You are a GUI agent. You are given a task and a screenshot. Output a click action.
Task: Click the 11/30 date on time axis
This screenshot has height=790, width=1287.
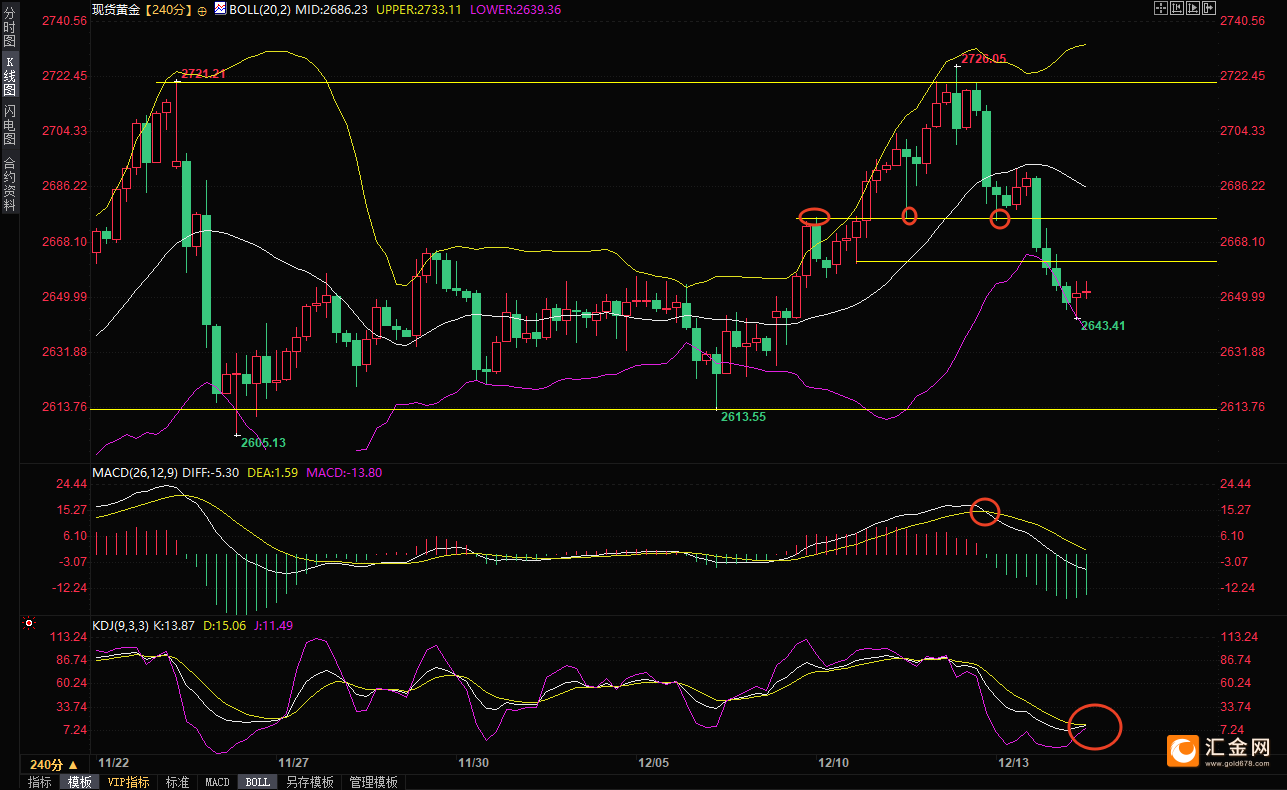point(473,762)
